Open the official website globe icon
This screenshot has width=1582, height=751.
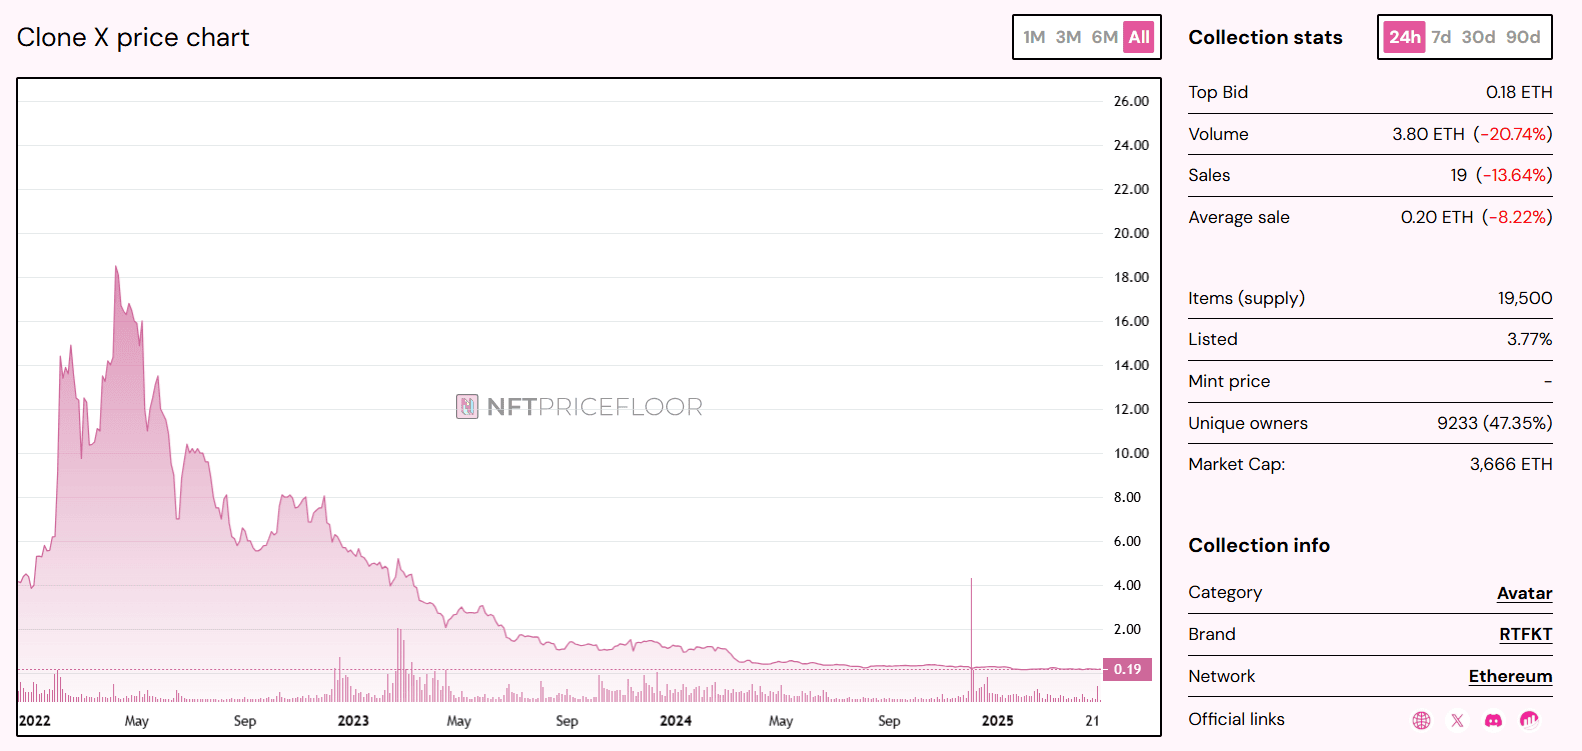pyautogui.click(x=1421, y=720)
